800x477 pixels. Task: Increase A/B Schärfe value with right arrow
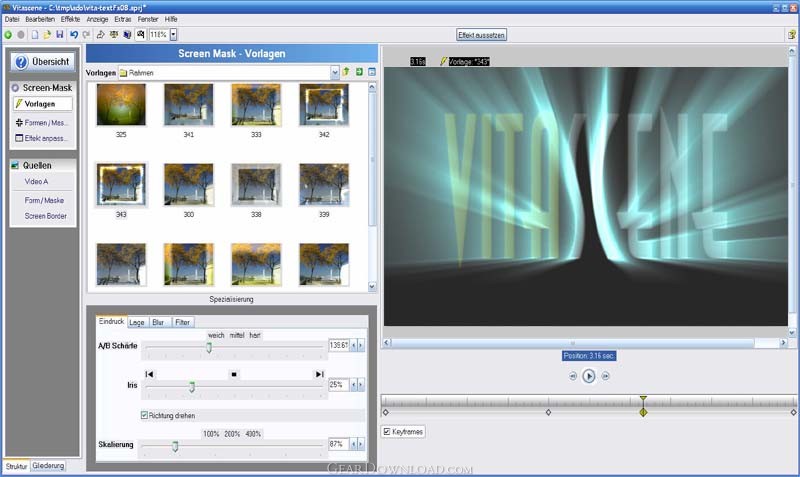[361, 345]
